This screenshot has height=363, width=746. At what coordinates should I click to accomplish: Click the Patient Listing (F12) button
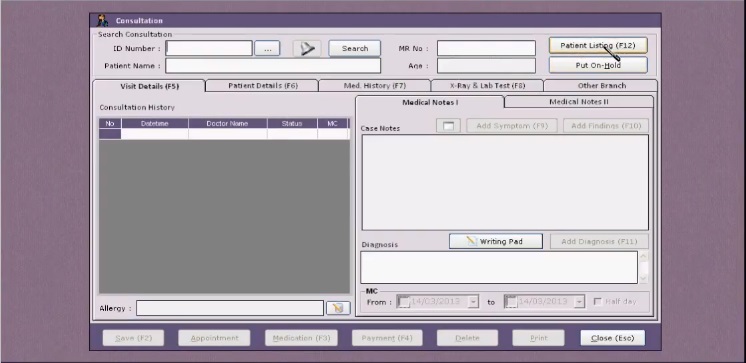598,46
